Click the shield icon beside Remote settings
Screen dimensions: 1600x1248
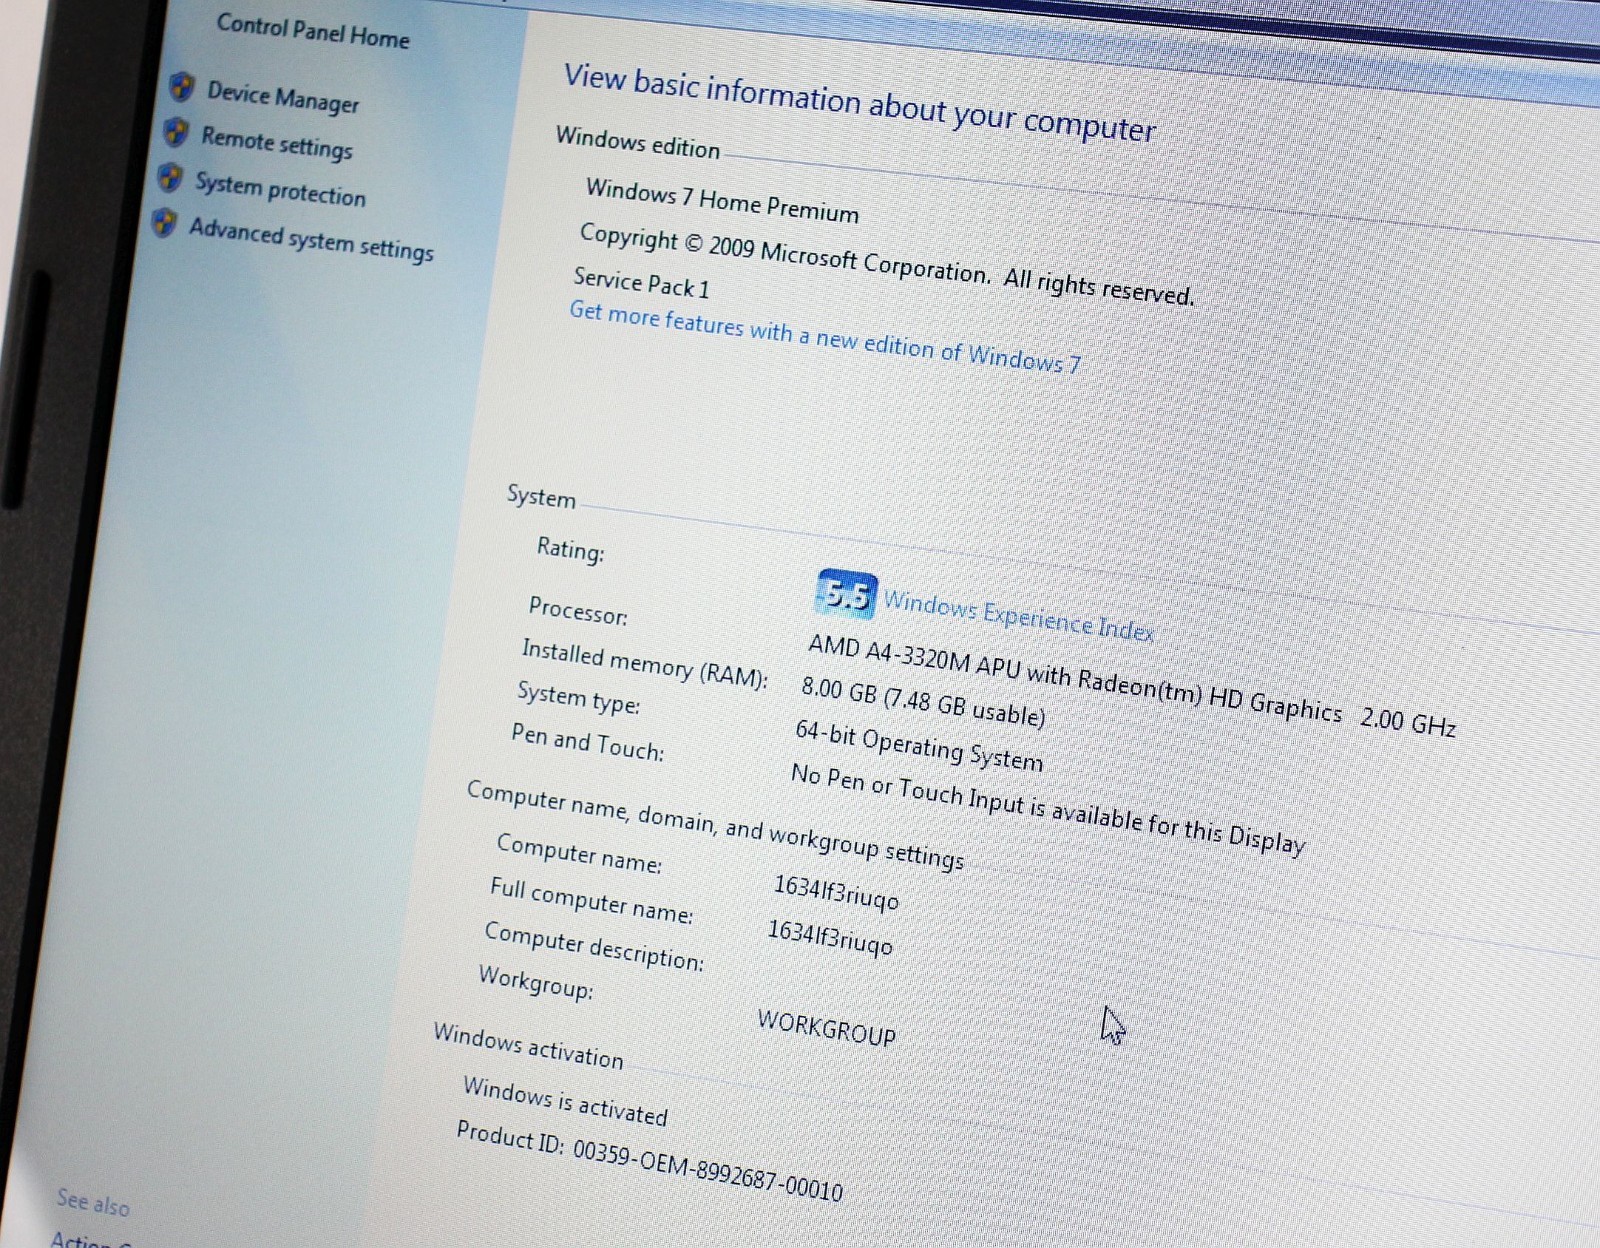(177, 132)
